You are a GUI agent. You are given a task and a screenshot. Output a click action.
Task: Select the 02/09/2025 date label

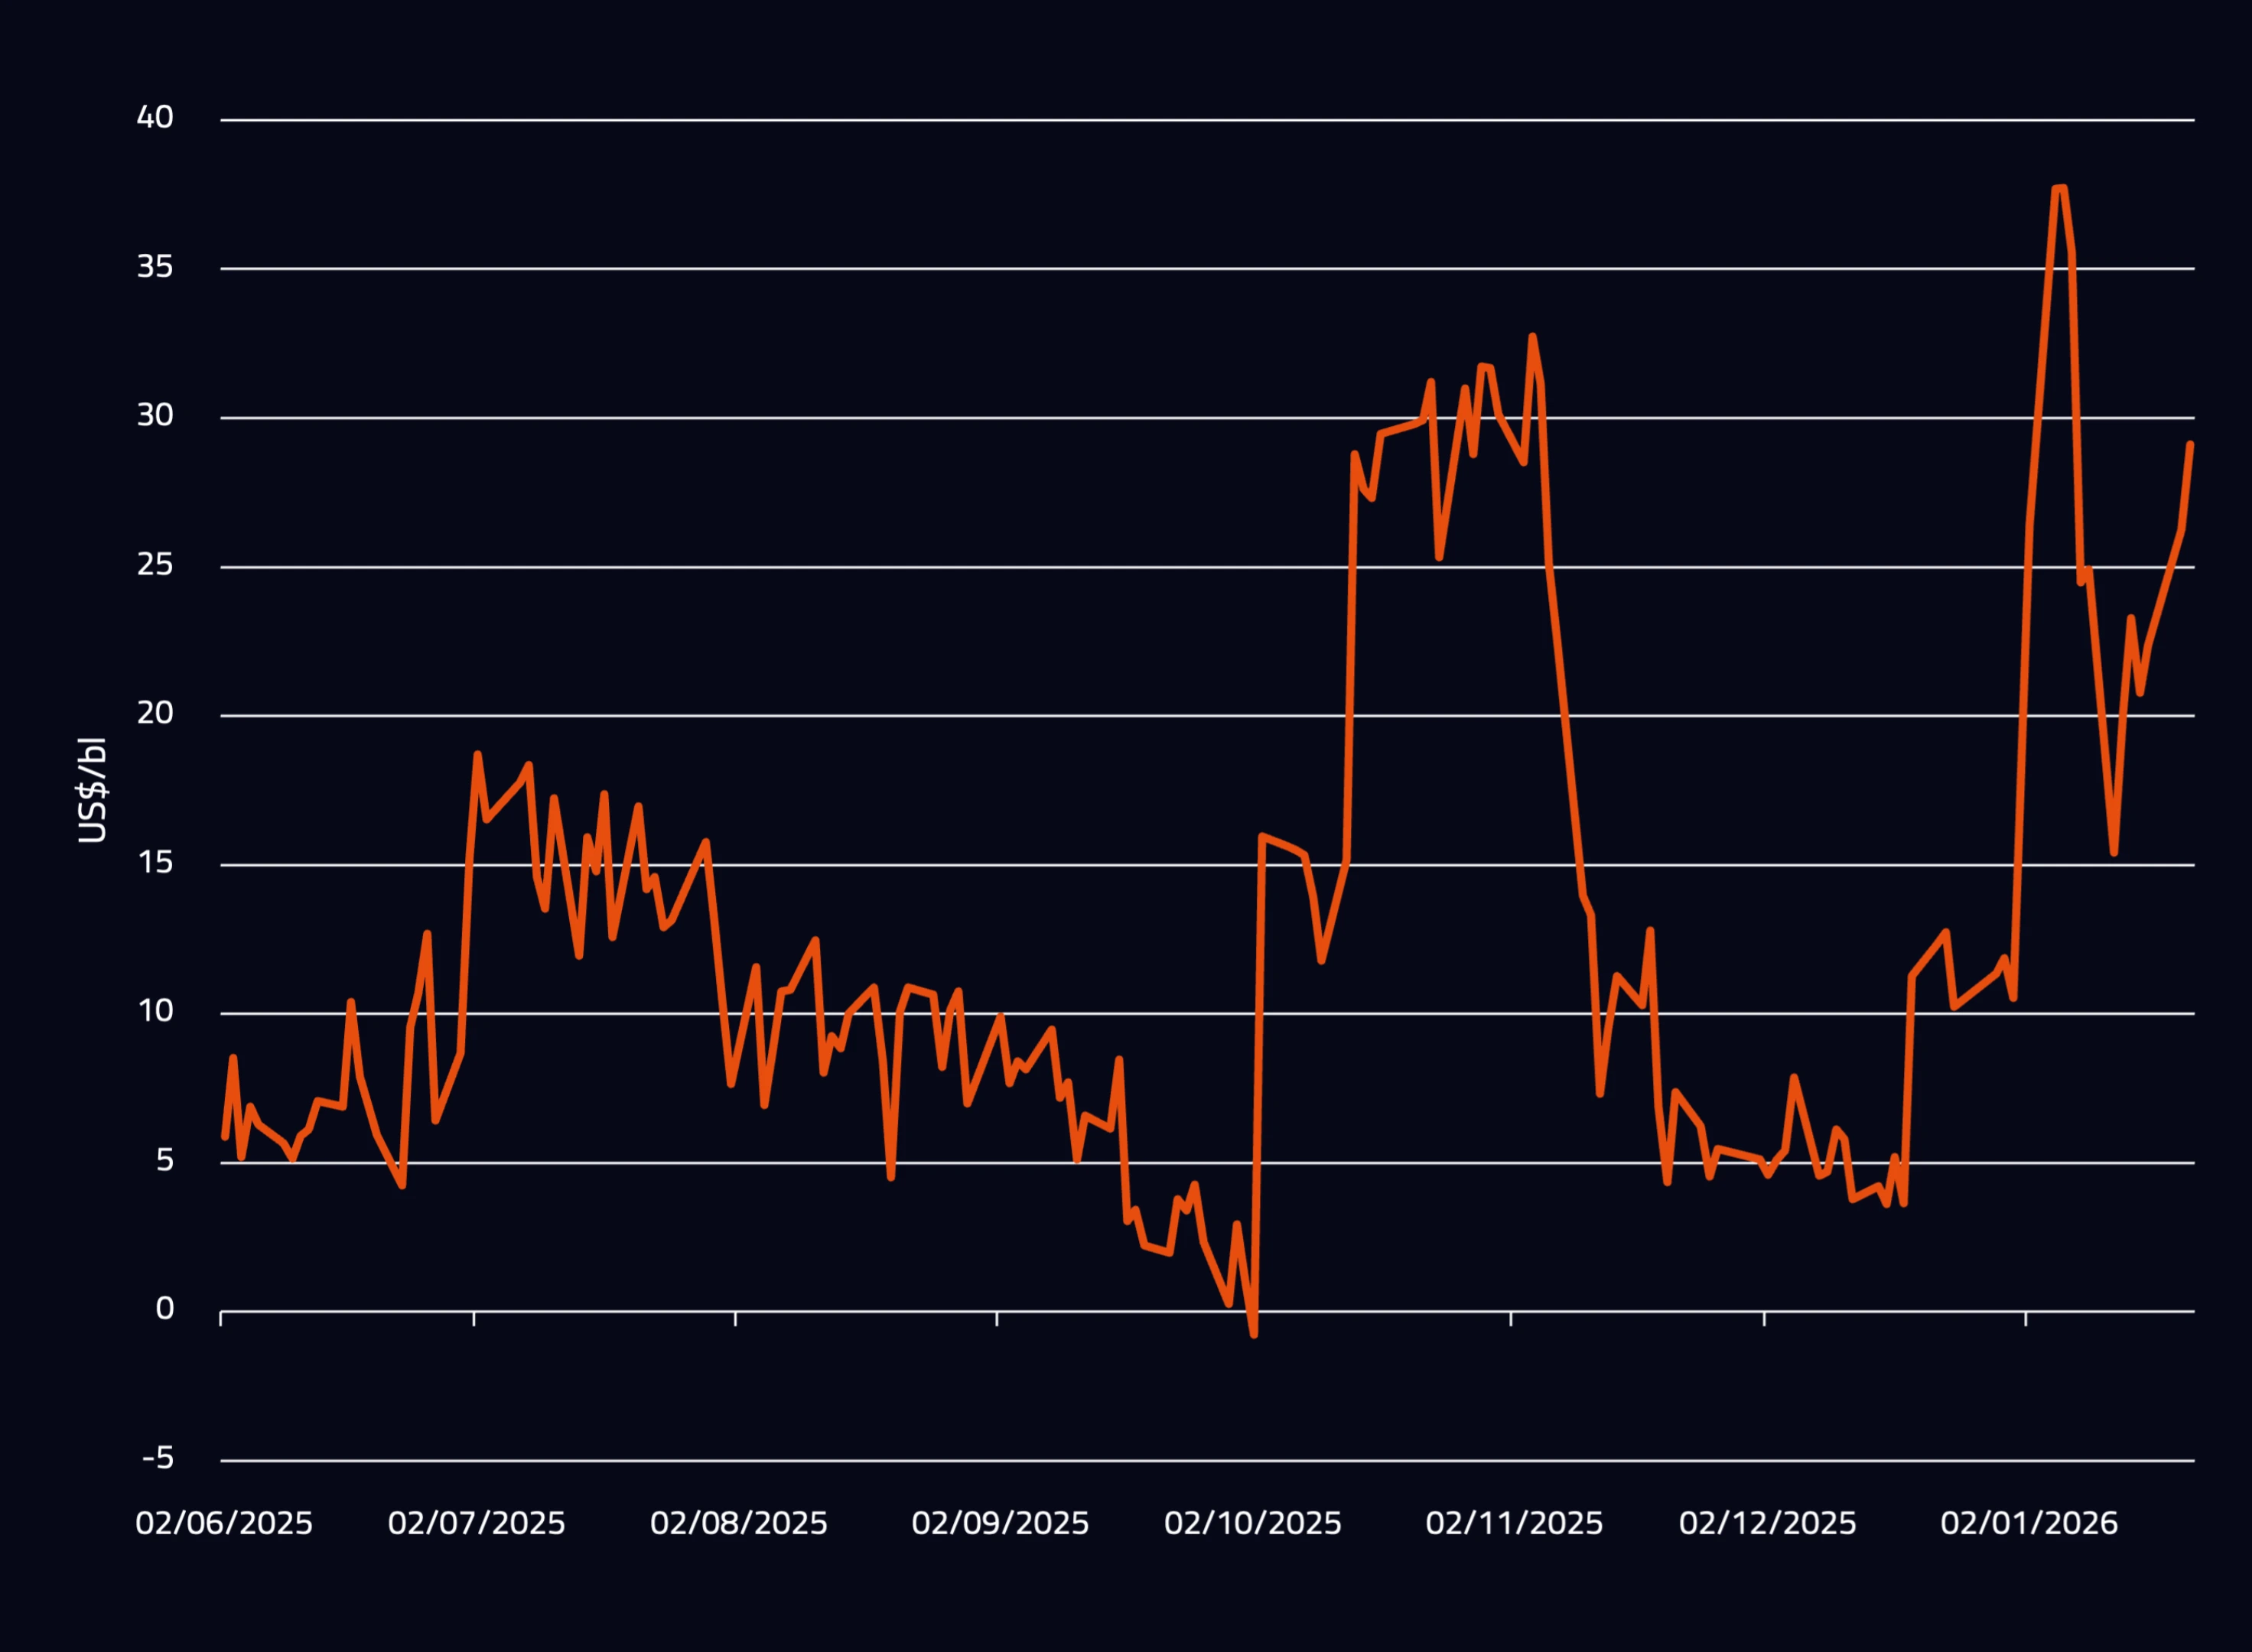[x=1000, y=1524]
